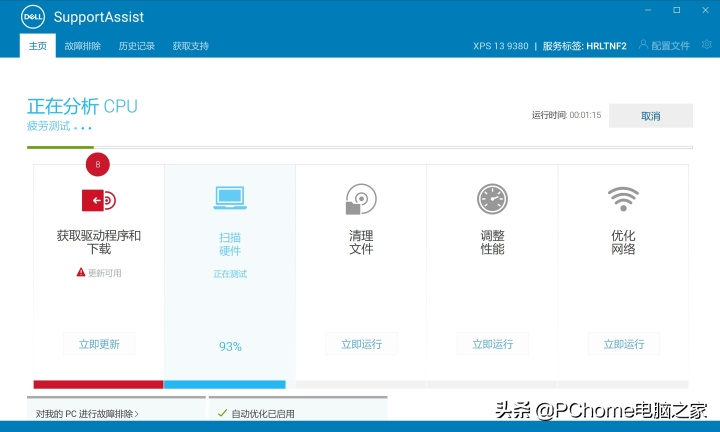The height and width of the screenshot is (432, 720).
Task: Open the 历史记录 tab
Action: pos(136,46)
